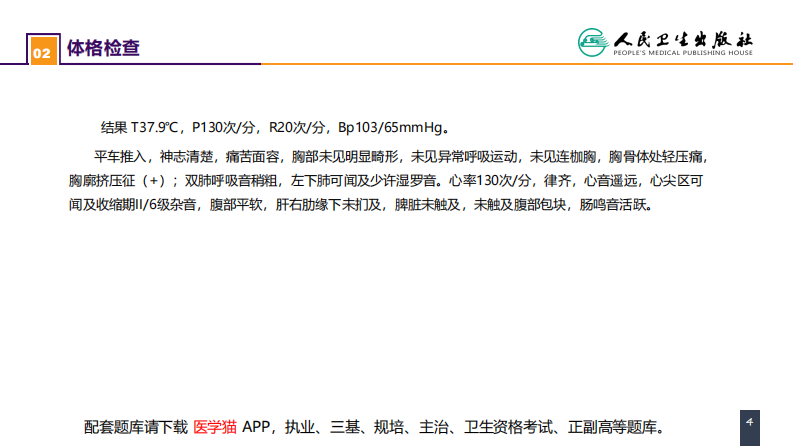
Task: Click the word APP in the footer
Action: click(x=257, y=426)
